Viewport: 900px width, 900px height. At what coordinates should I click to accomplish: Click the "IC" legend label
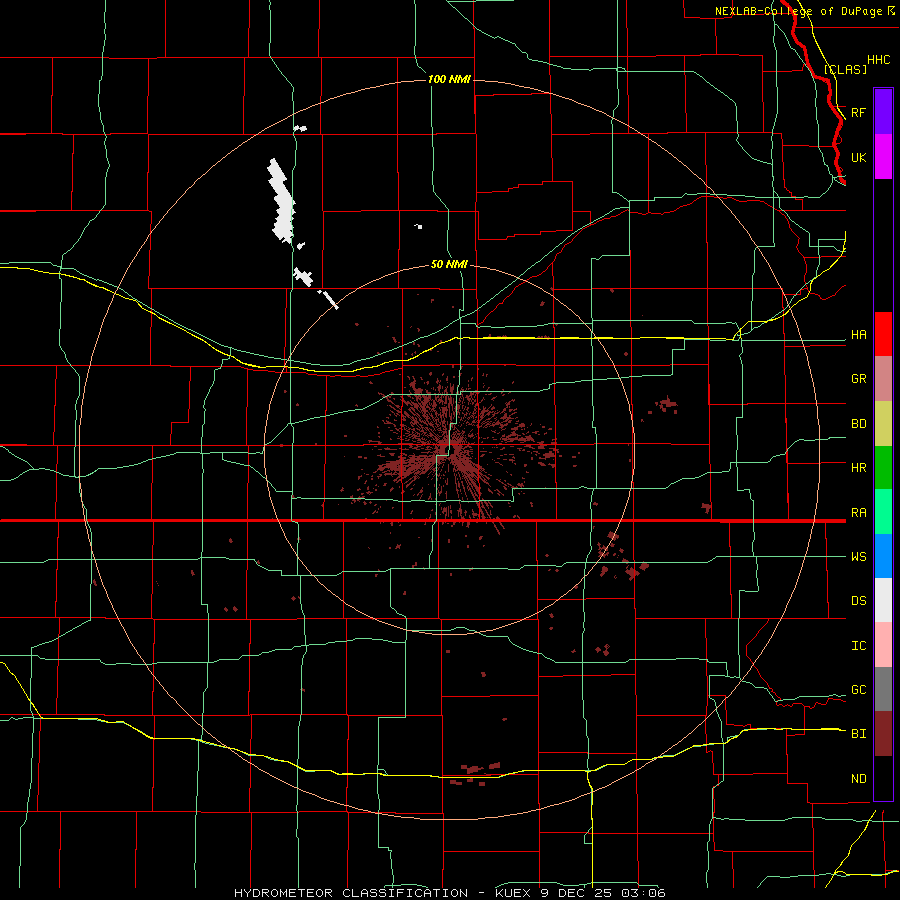click(x=858, y=646)
